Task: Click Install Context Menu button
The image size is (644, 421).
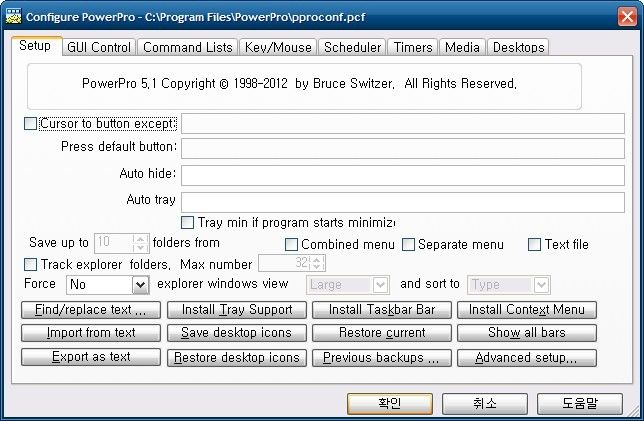Action: (527, 310)
